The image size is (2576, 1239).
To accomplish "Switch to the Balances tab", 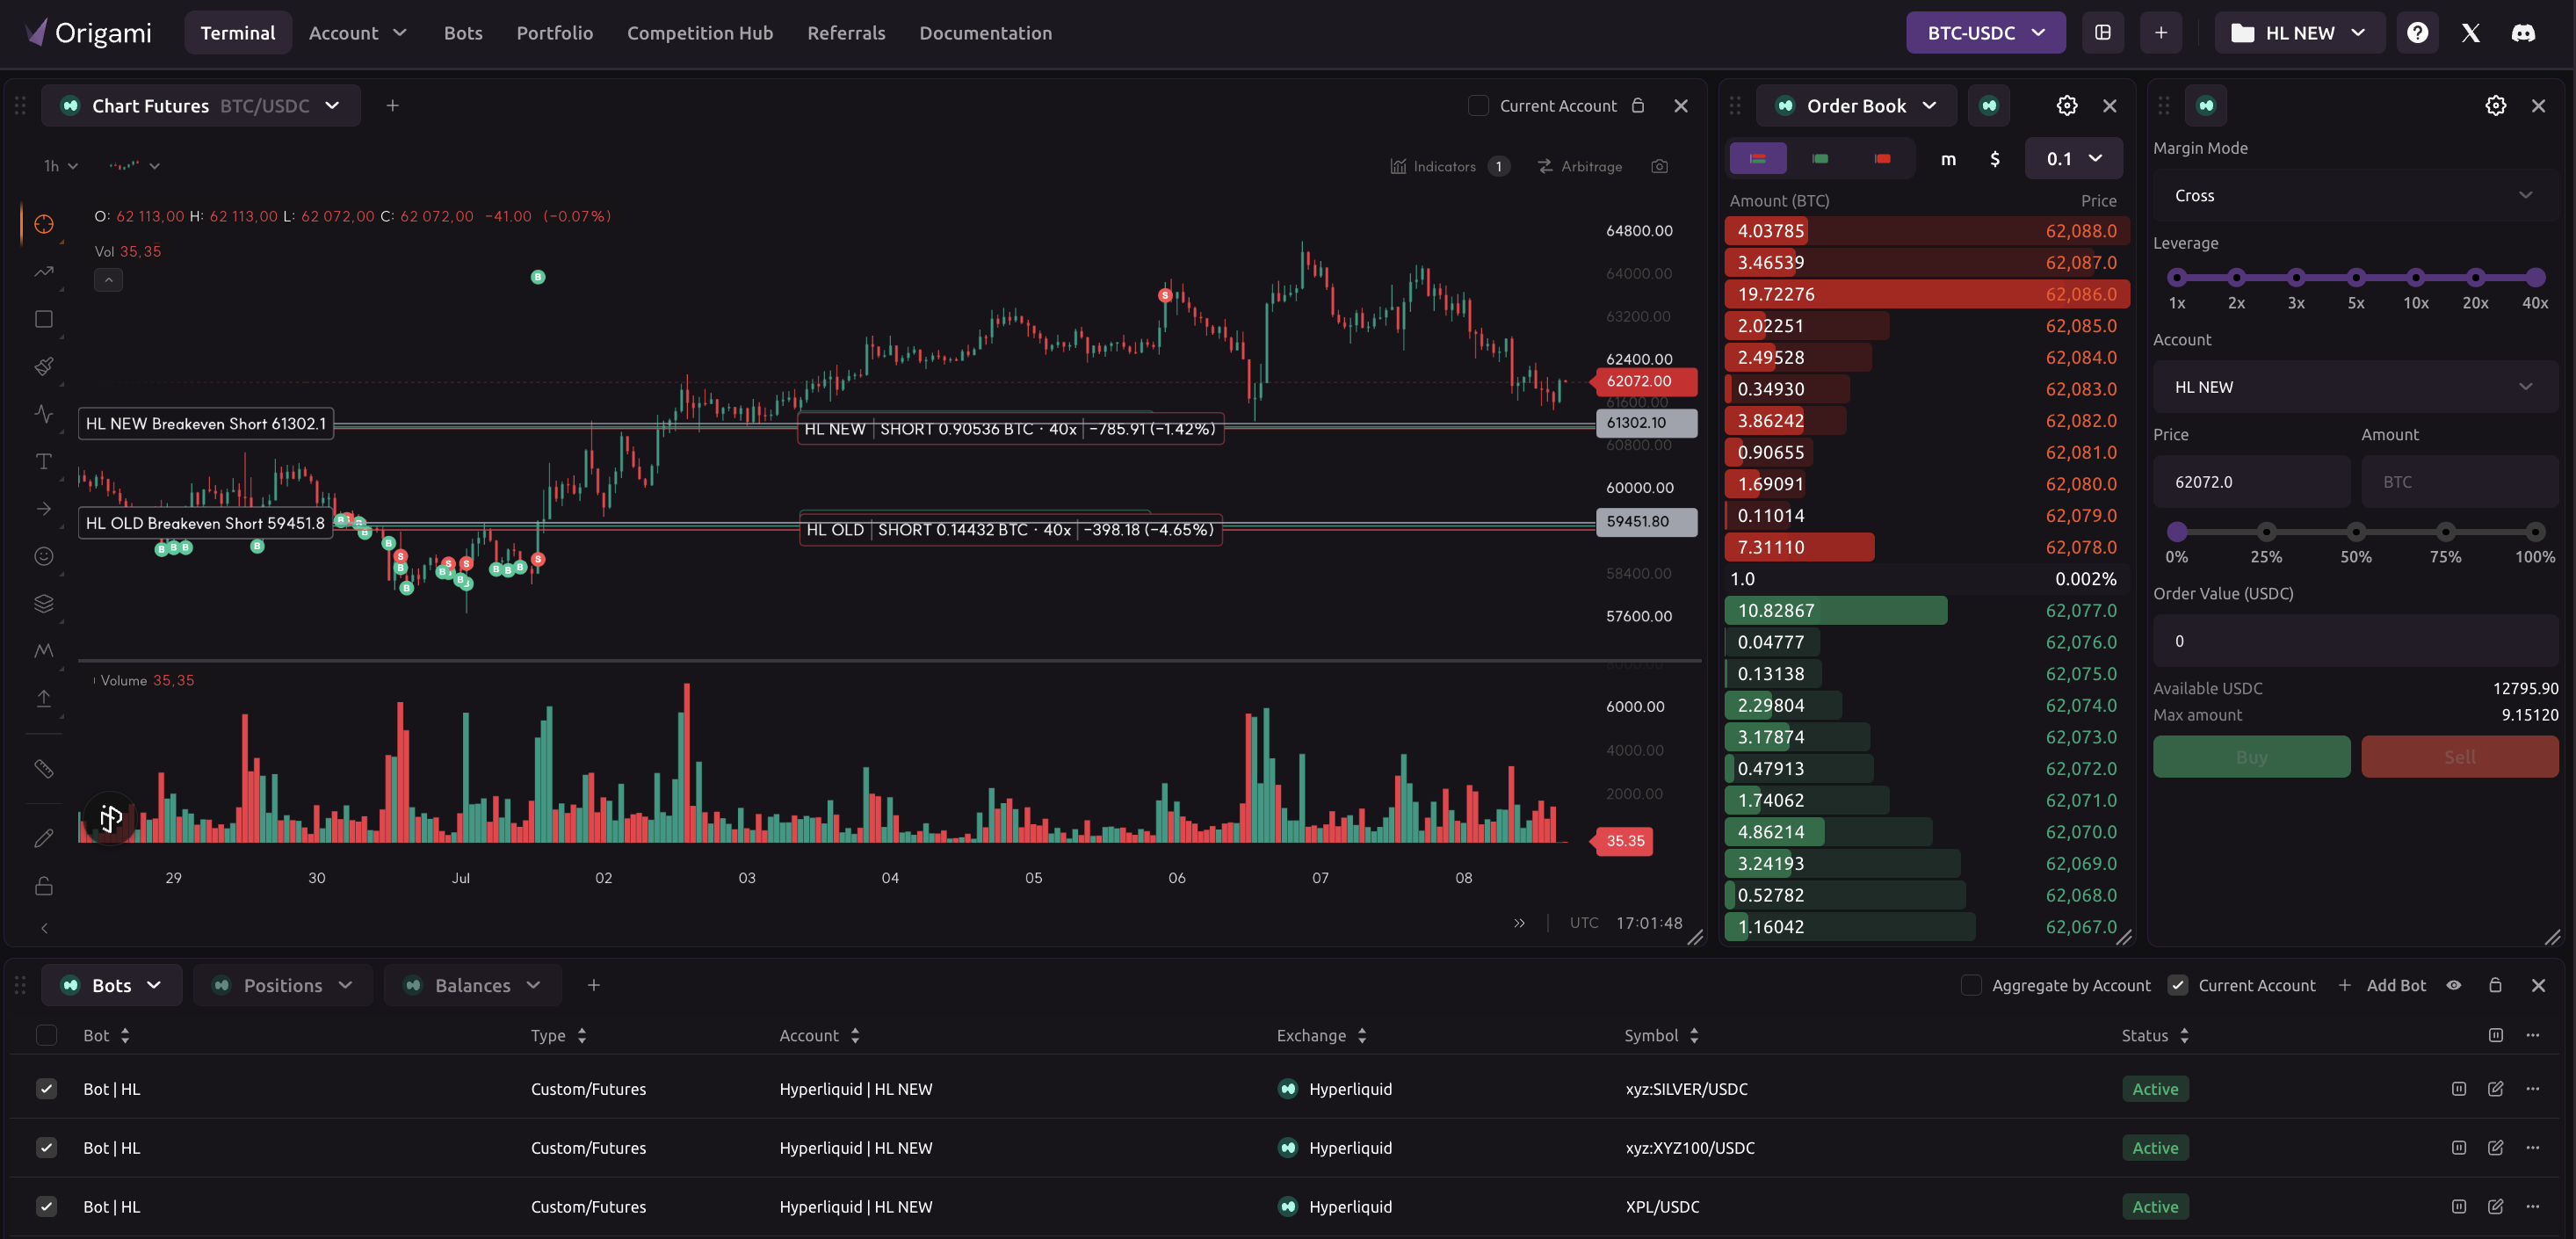I will click(x=472, y=985).
